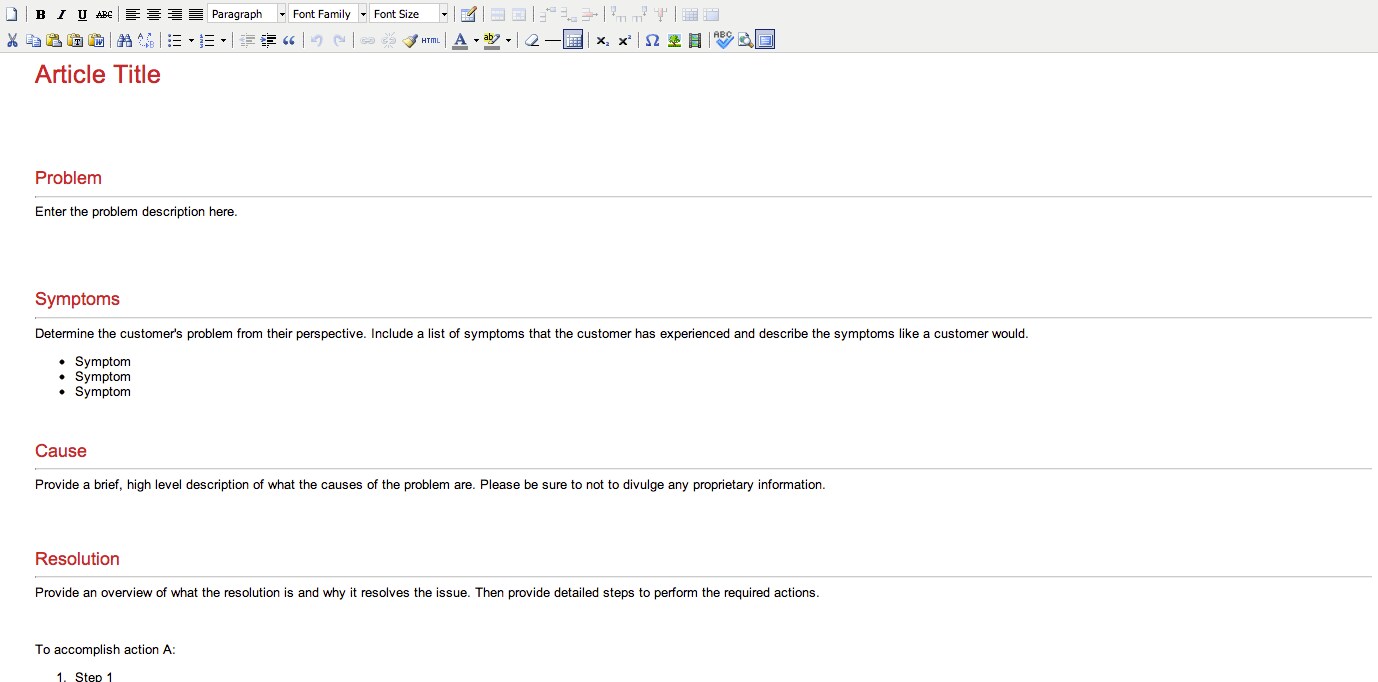Image resolution: width=1378 pixels, height=682 pixels.
Task: Preview the document with the magnifier icon
Action: pos(745,40)
